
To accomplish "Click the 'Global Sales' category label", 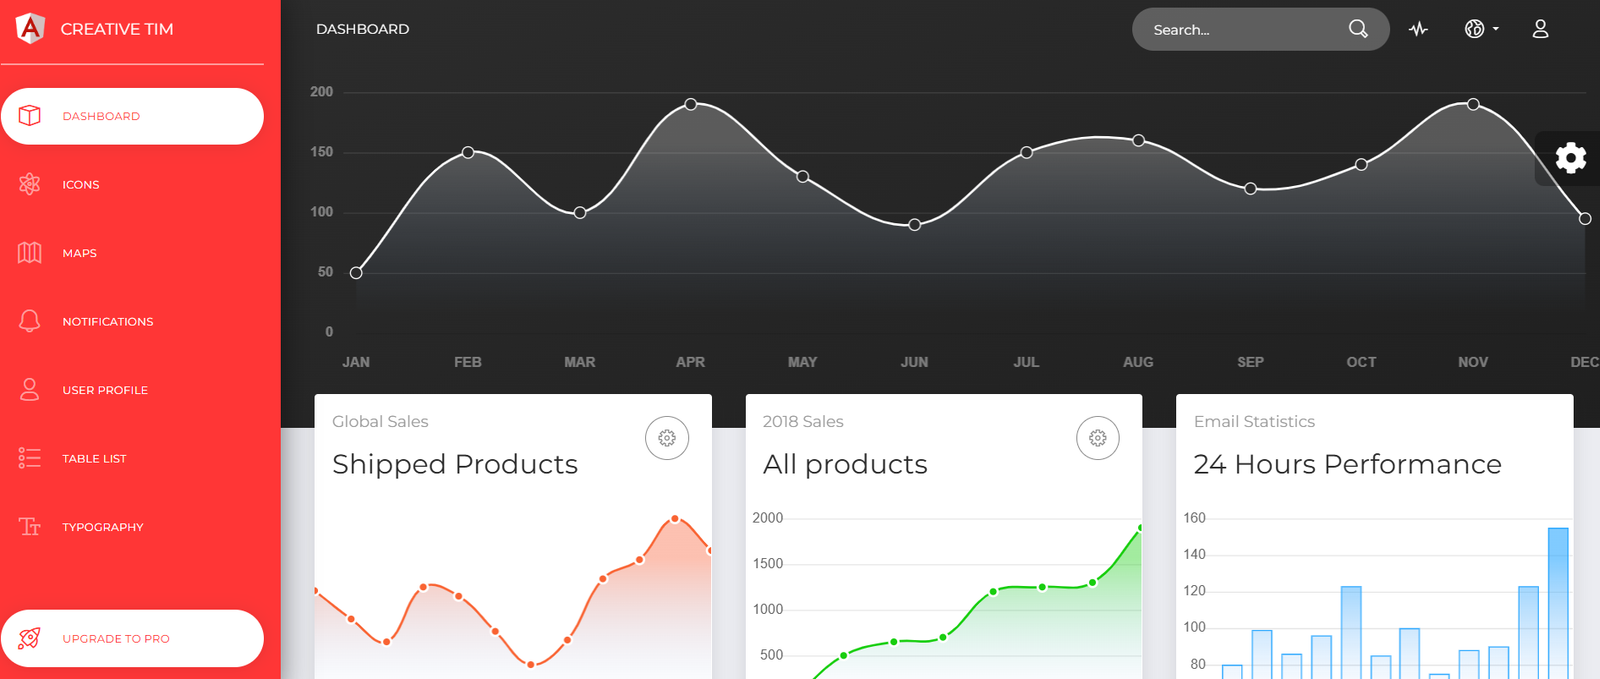I will pyautogui.click(x=380, y=422).
